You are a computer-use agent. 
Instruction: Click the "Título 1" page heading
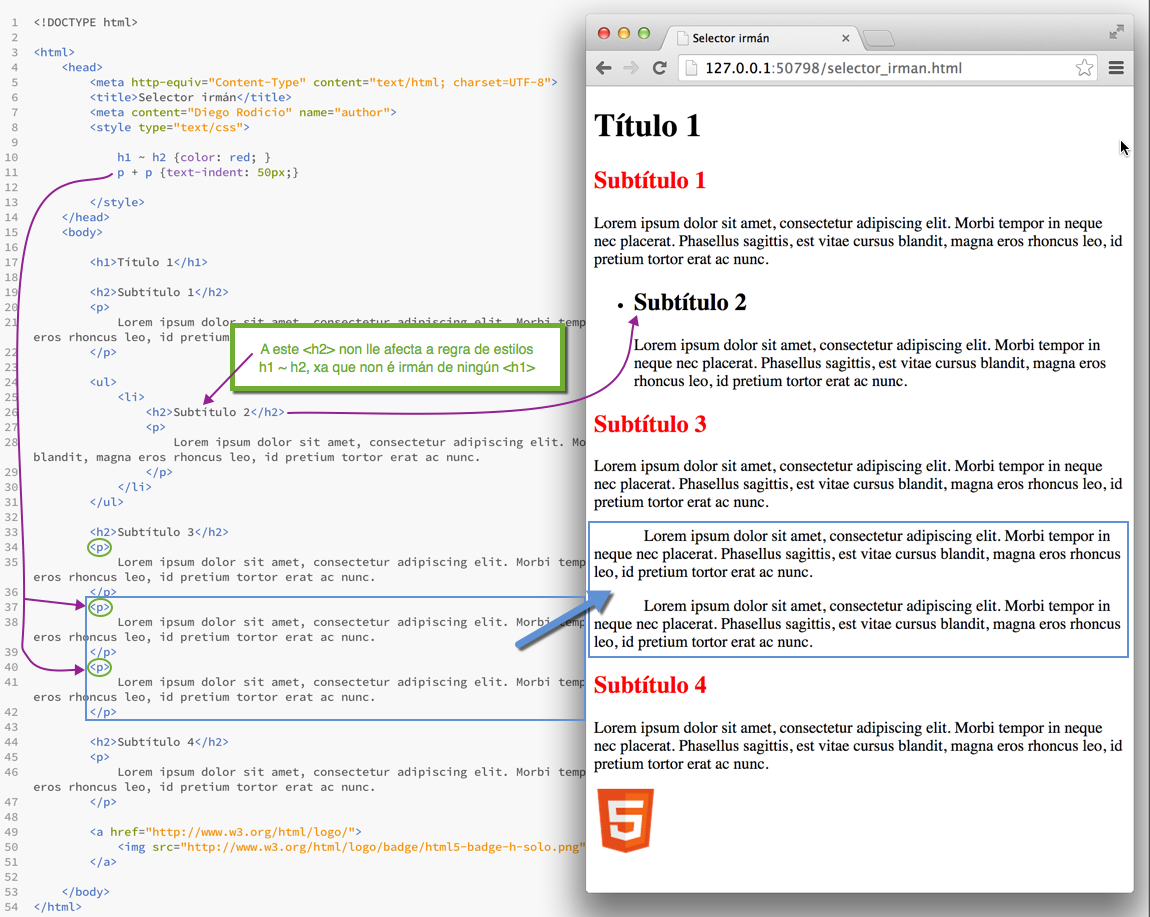click(x=647, y=126)
